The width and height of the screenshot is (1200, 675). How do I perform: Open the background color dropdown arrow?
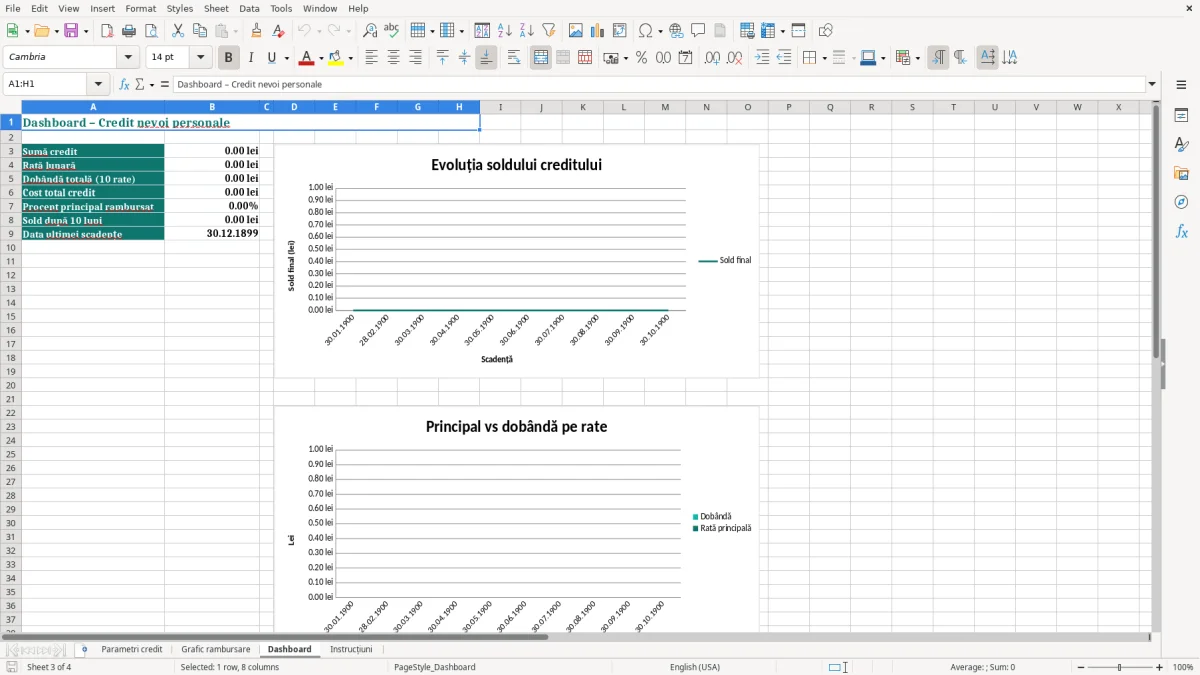coord(350,58)
